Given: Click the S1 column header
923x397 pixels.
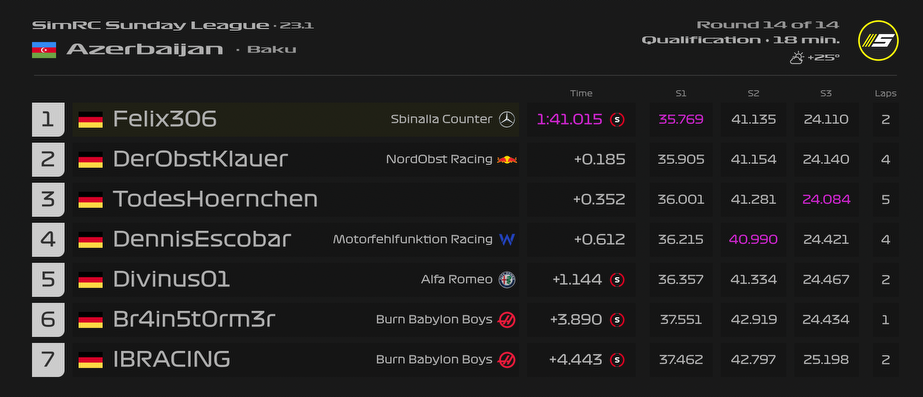Looking at the screenshot, I should (x=681, y=93).
